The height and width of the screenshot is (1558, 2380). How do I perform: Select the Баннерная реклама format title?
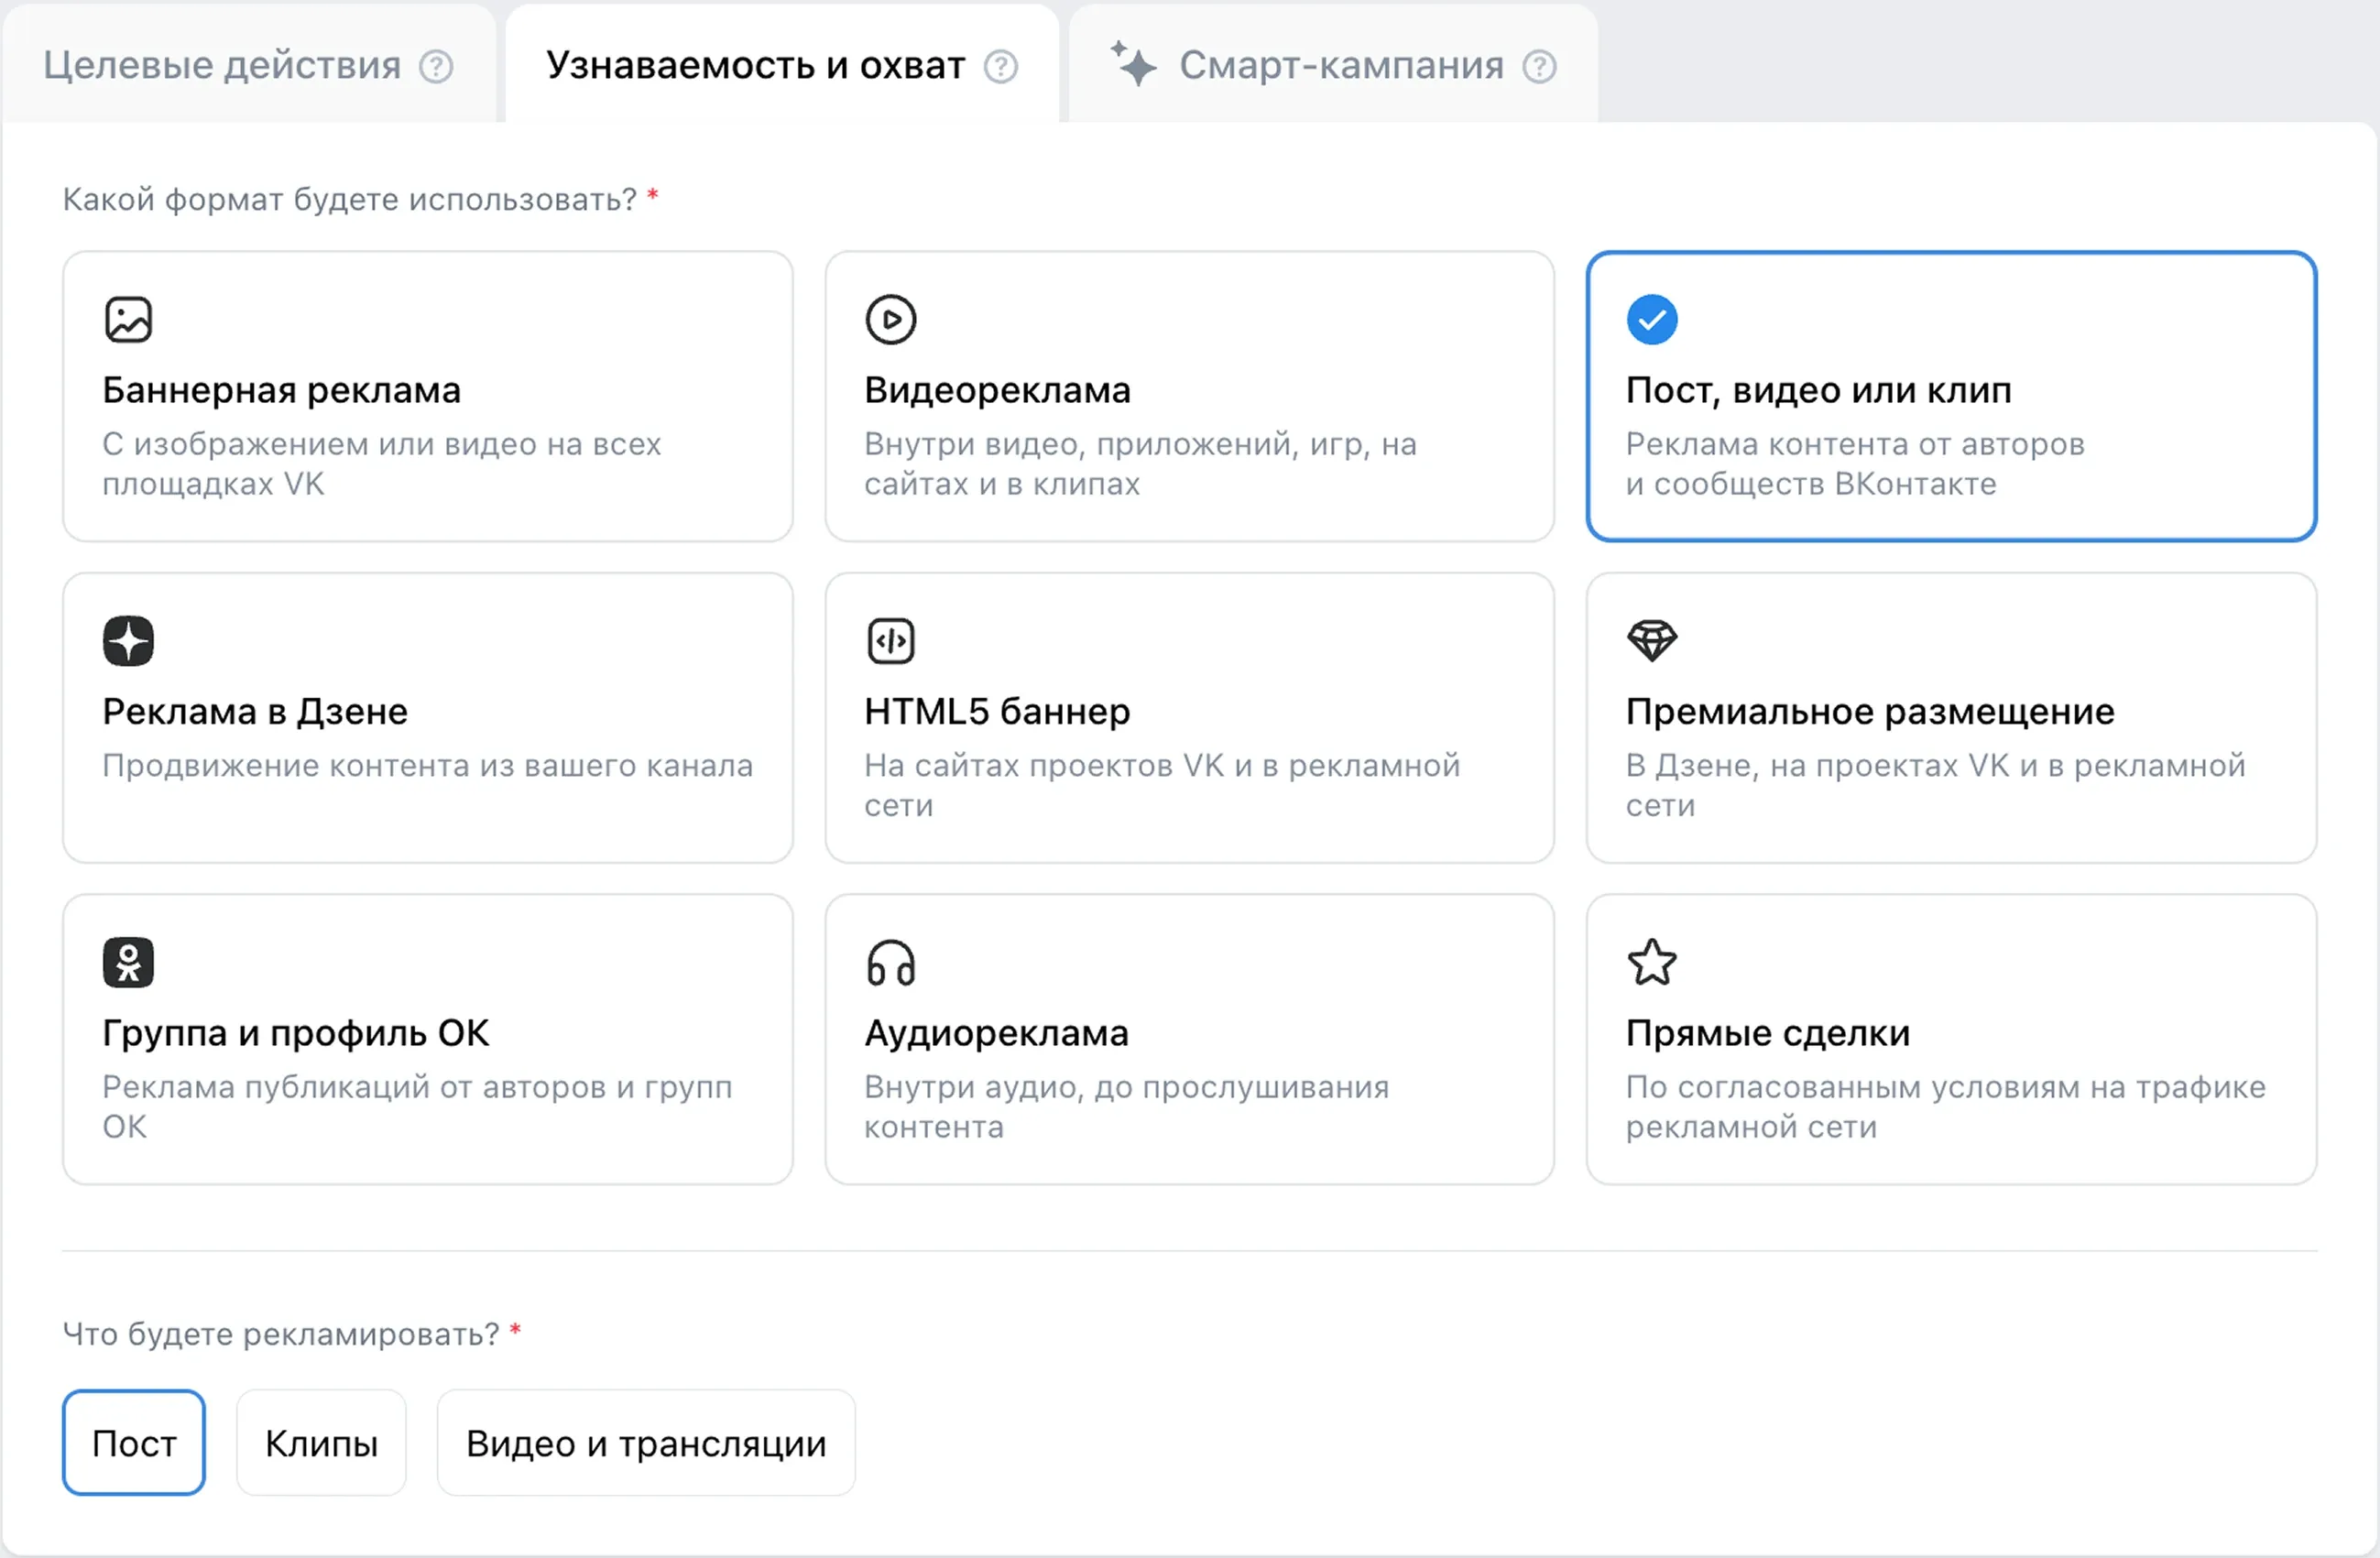point(282,390)
